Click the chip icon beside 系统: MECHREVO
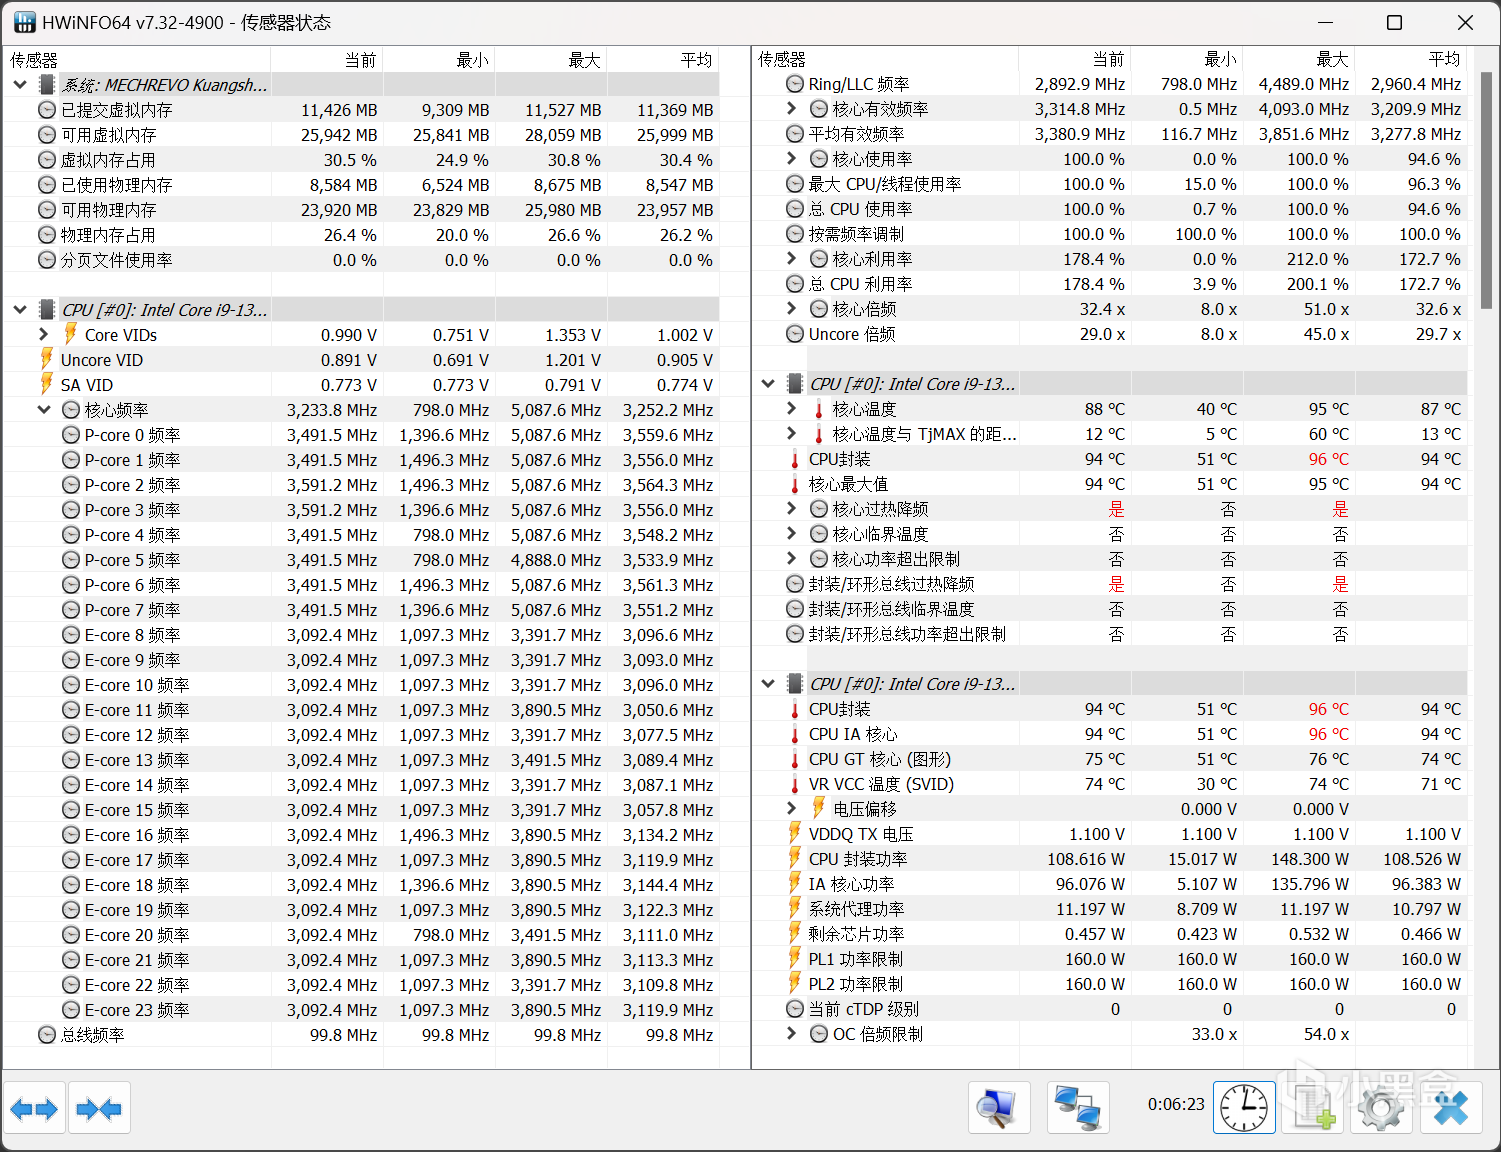 [x=47, y=85]
